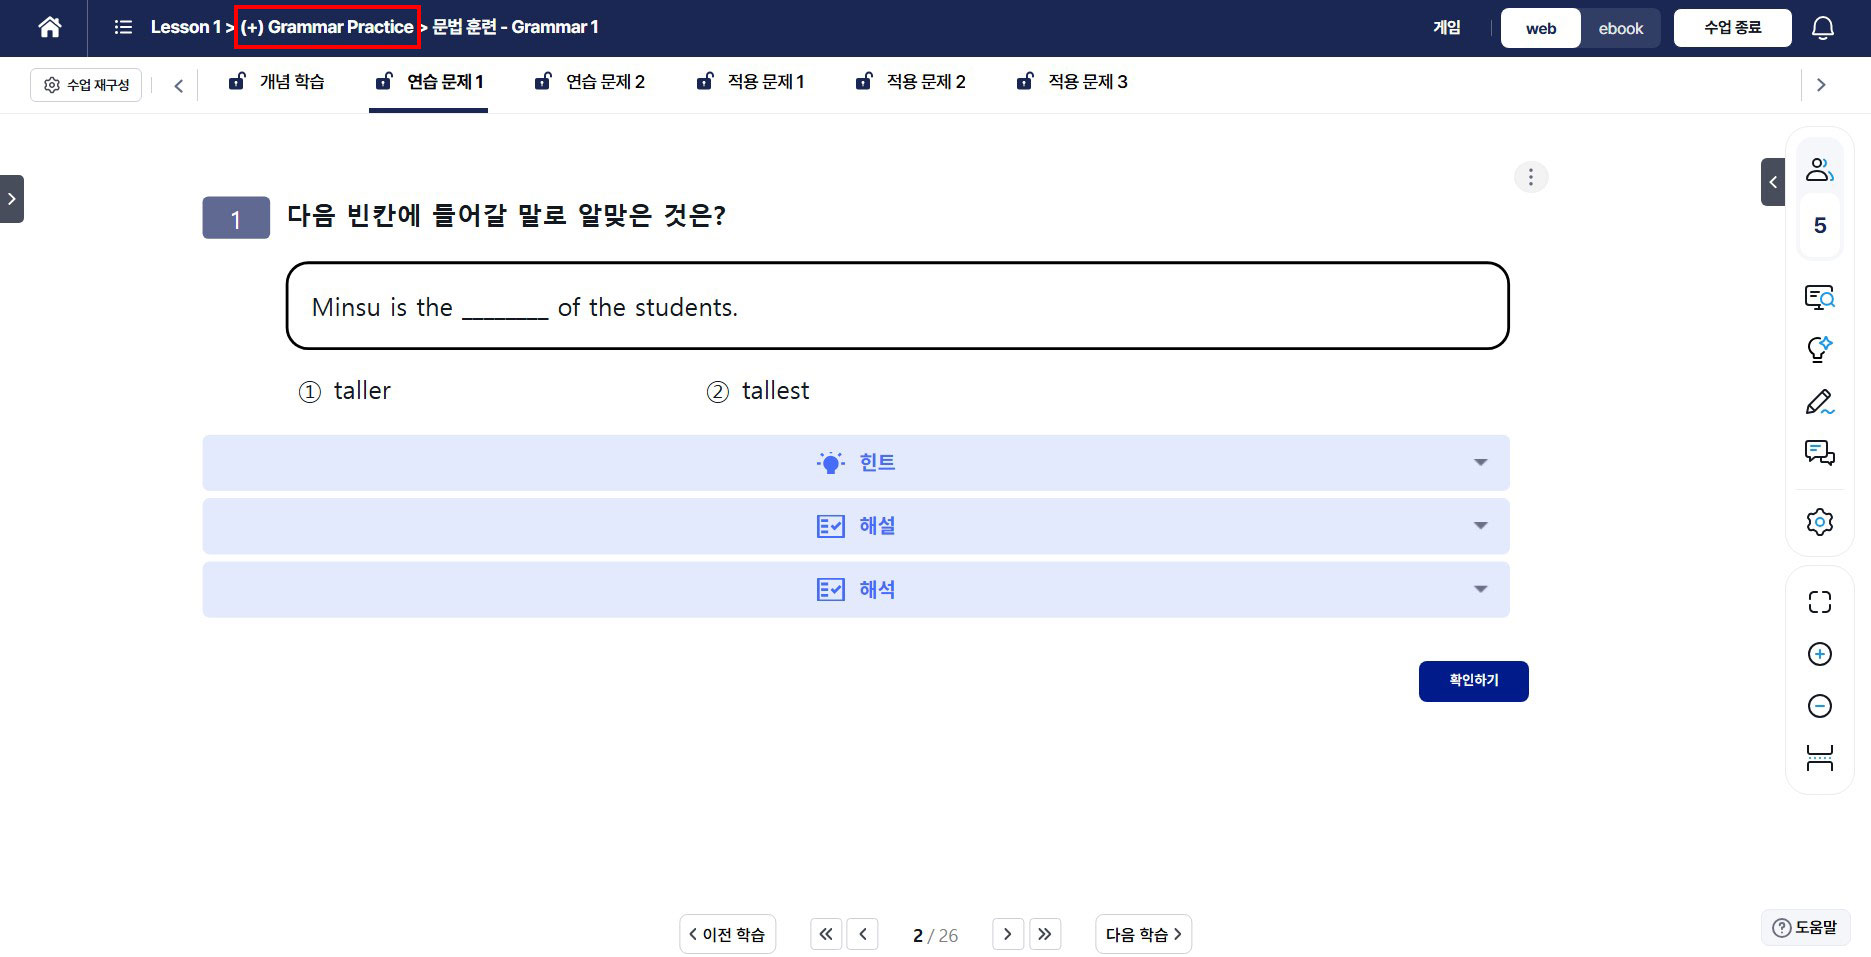The width and height of the screenshot is (1871, 957).
Task: Click the 확인하기 confirm button
Action: point(1473,681)
